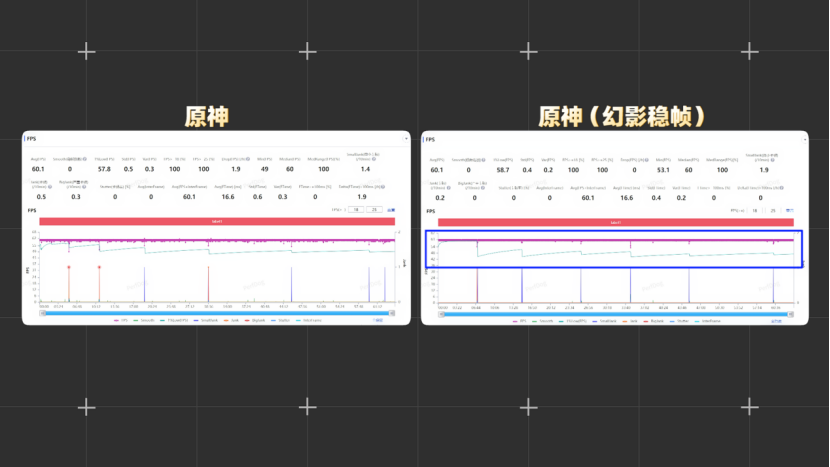The height and width of the screenshot is (467, 830).
Task: Toggle BigJank legend series in right chart
Action: [653, 321]
